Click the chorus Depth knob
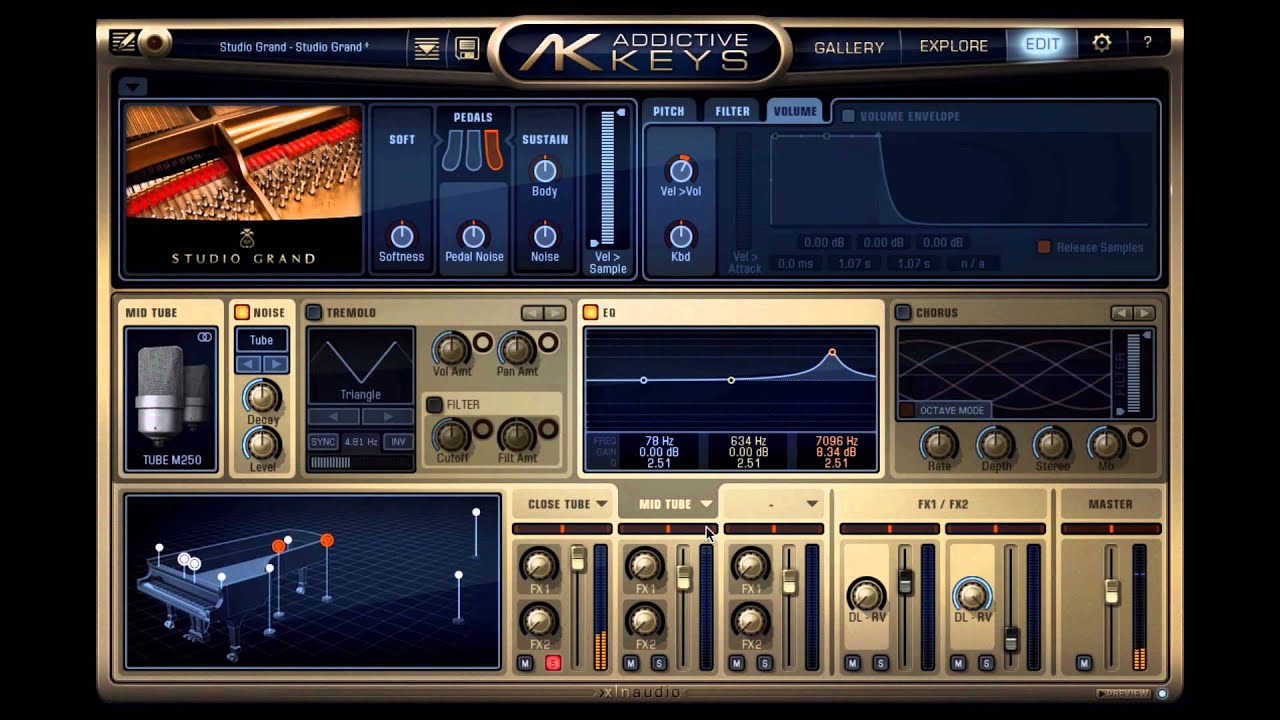This screenshot has width=1280, height=720. 995,443
